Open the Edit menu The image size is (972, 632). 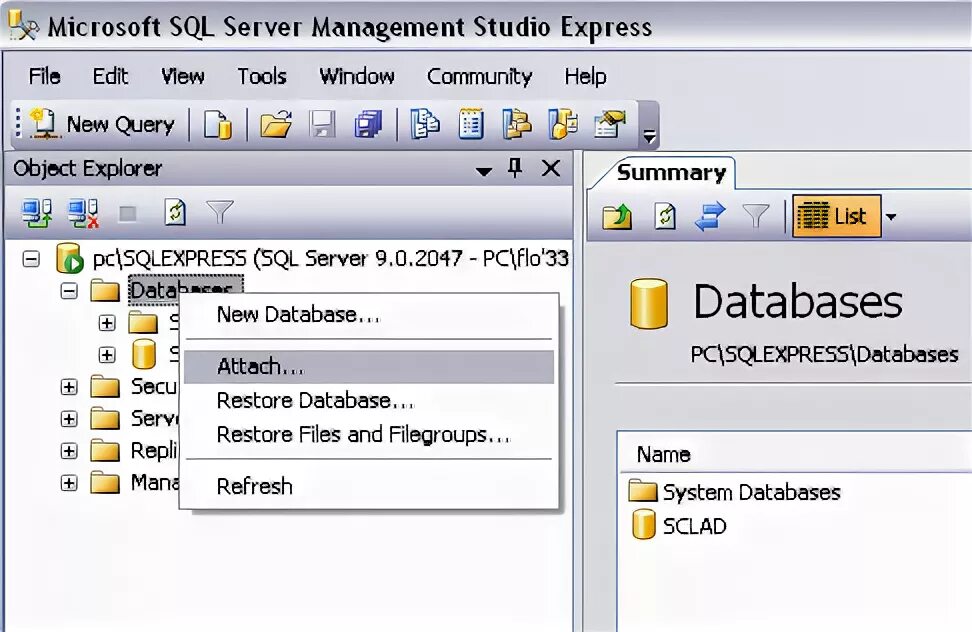(x=110, y=76)
